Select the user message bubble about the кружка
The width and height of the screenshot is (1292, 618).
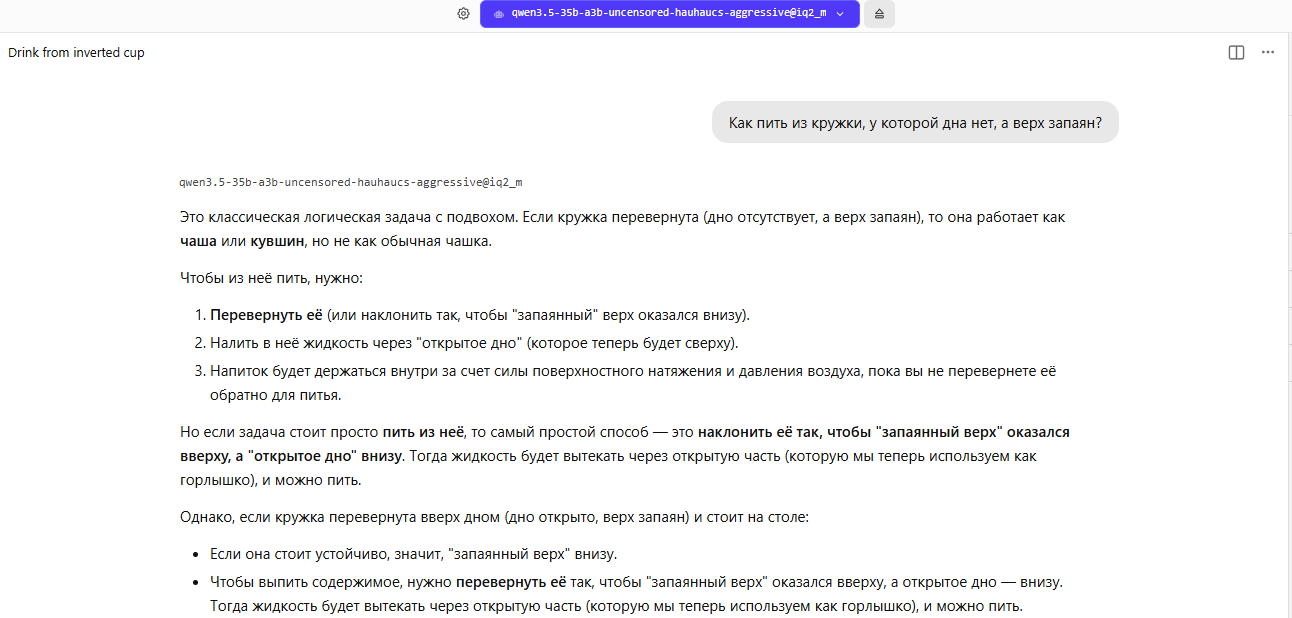pos(915,123)
